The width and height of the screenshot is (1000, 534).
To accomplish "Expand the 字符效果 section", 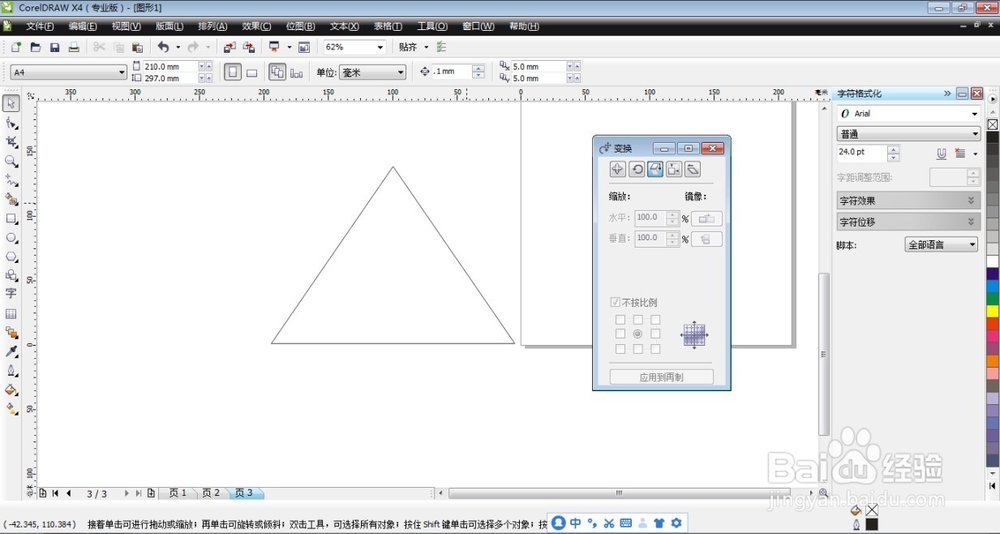I will [909, 200].
